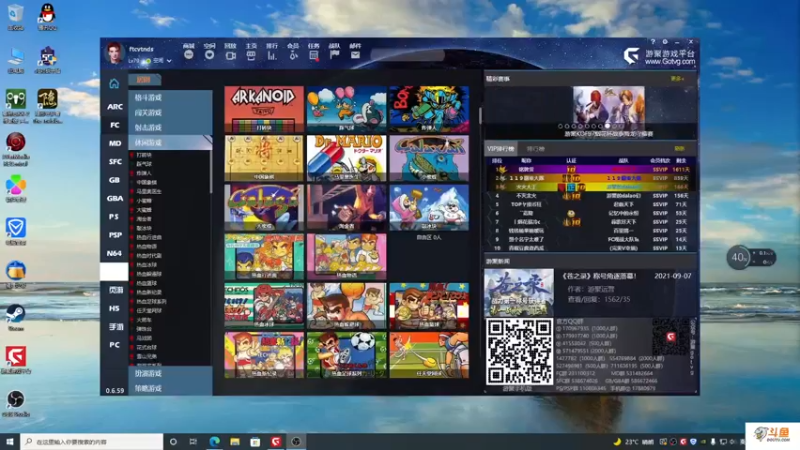This screenshot has width=800, height=450.
Task: Select the PSP platform tab
Action: click(x=114, y=235)
